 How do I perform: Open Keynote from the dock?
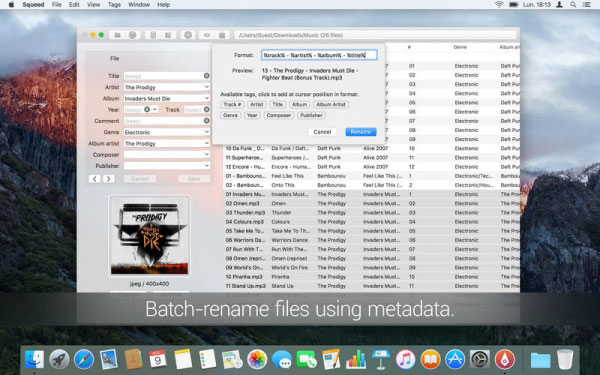click(x=381, y=360)
